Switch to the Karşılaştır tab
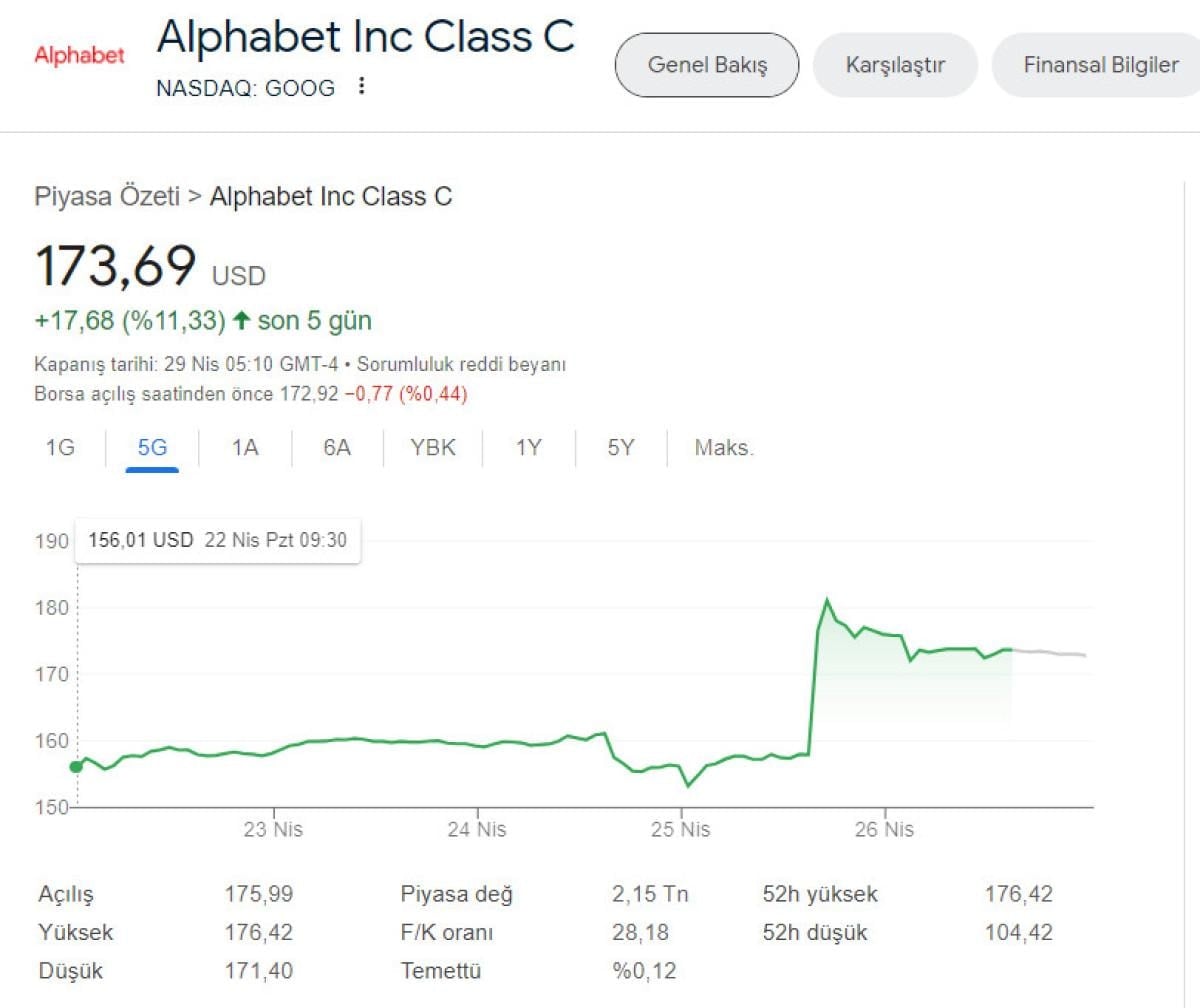 click(895, 65)
